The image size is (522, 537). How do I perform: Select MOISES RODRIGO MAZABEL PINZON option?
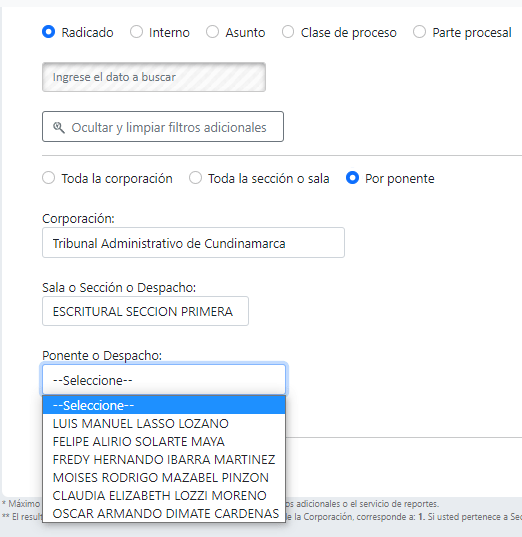pos(164,477)
